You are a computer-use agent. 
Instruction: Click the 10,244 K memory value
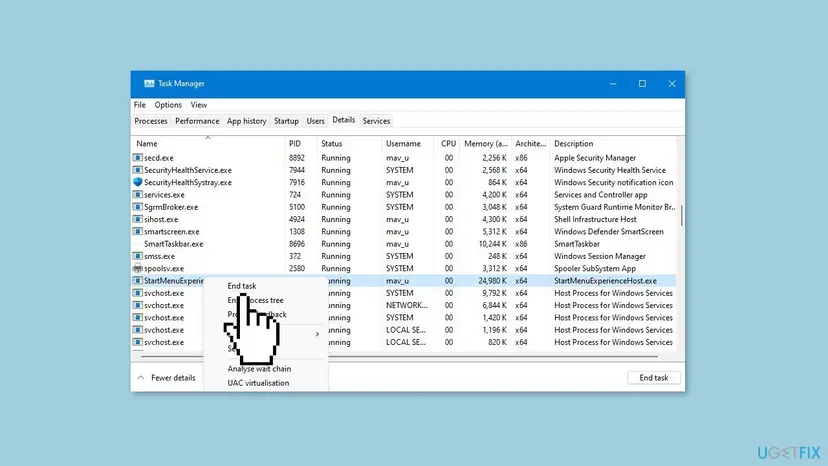pyautogui.click(x=492, y=244)
